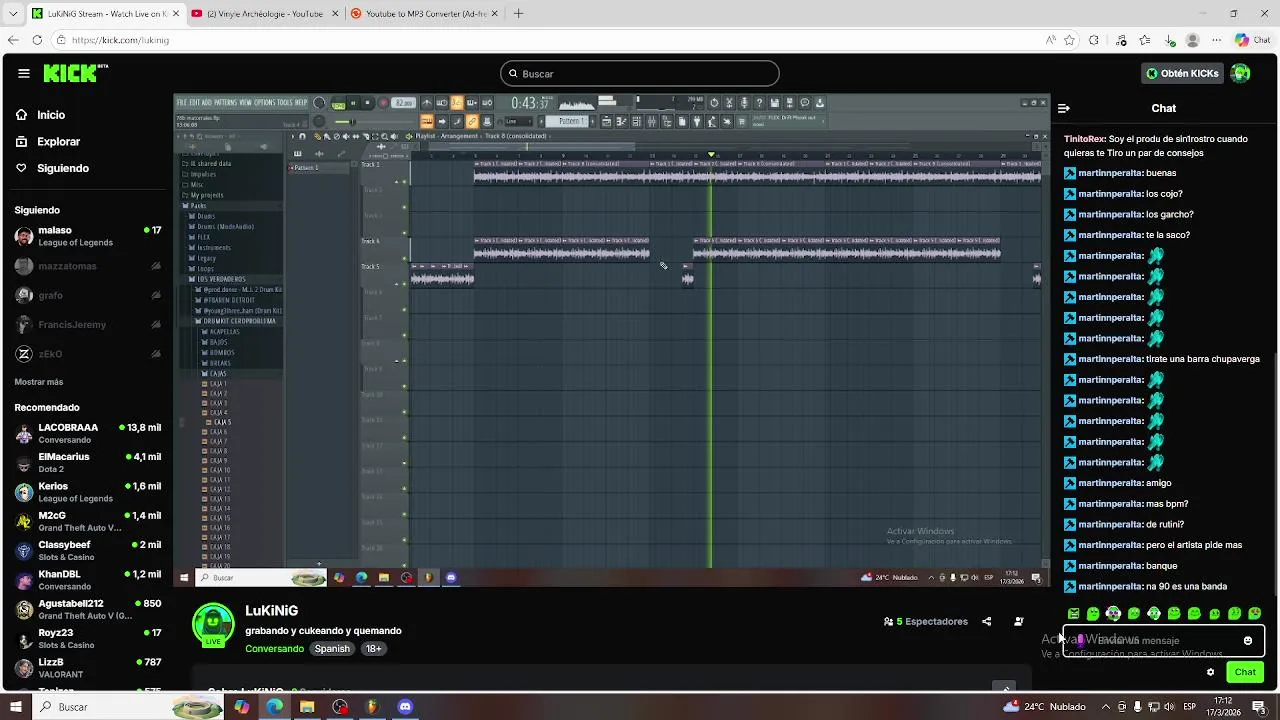Click the LuKiNiG streamer avatar
Screen dimensions: 1280x720
coord(213,625)
